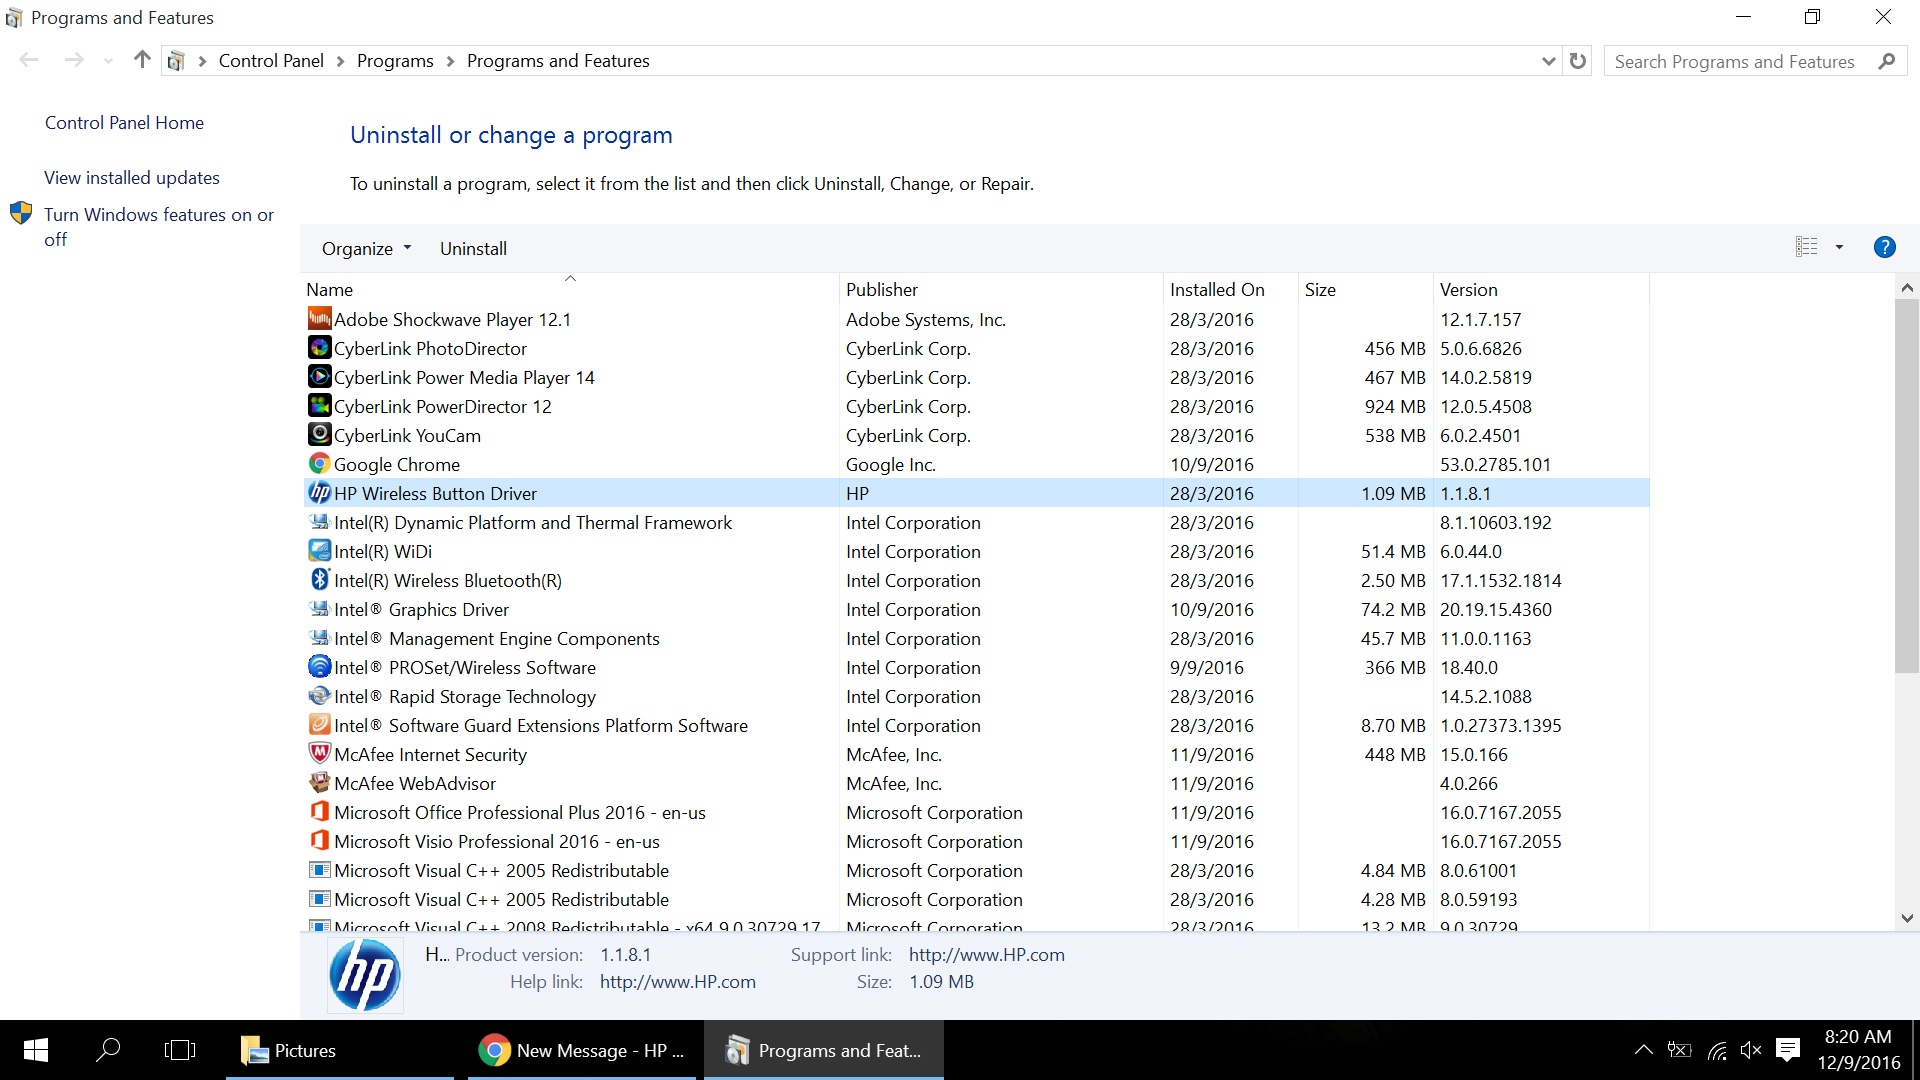Open the View installed updates link

pos(132,178)
